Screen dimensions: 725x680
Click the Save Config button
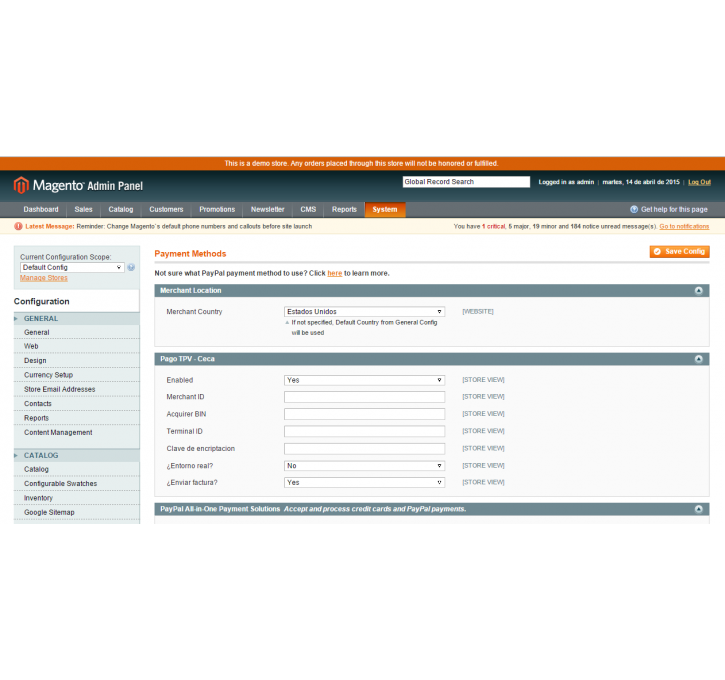click(679, 251)
